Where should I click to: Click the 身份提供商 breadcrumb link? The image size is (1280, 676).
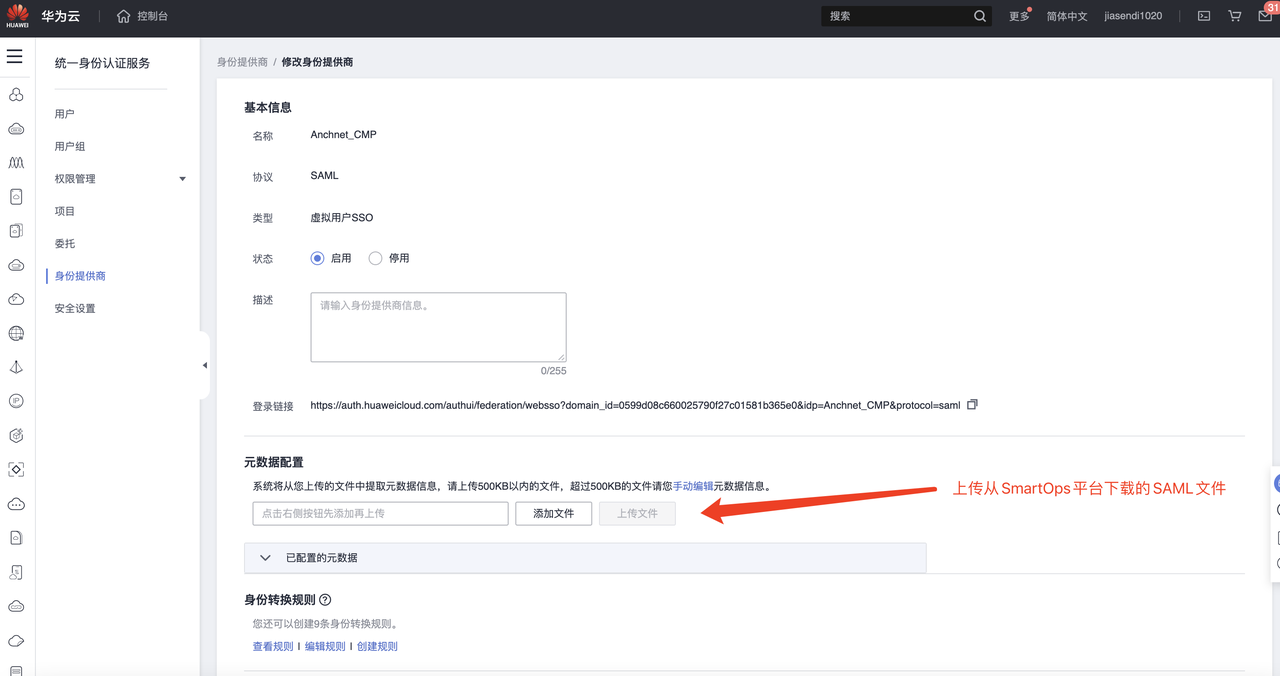[x=242, y=62]
